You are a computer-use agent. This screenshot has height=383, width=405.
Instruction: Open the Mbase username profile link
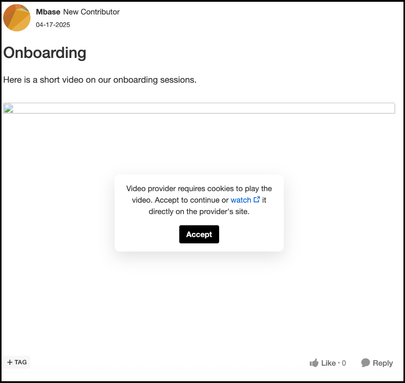(x=48, y=12)
